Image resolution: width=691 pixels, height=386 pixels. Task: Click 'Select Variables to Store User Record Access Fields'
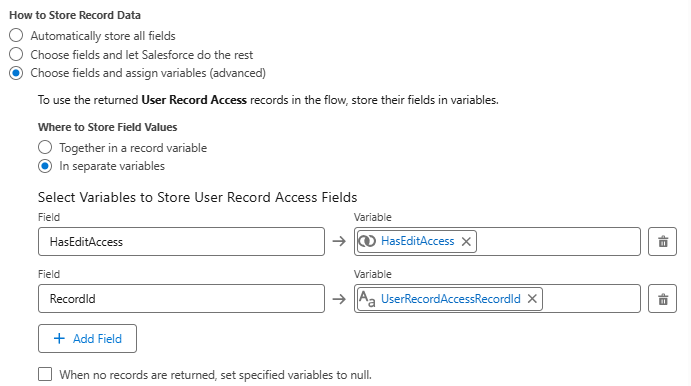[x=197, y=197]
